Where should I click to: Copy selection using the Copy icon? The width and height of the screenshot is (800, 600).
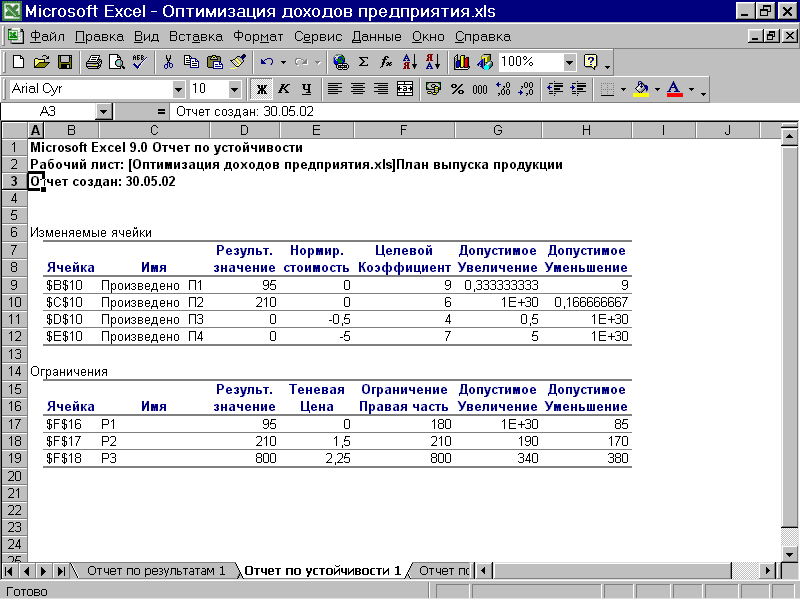191,62
